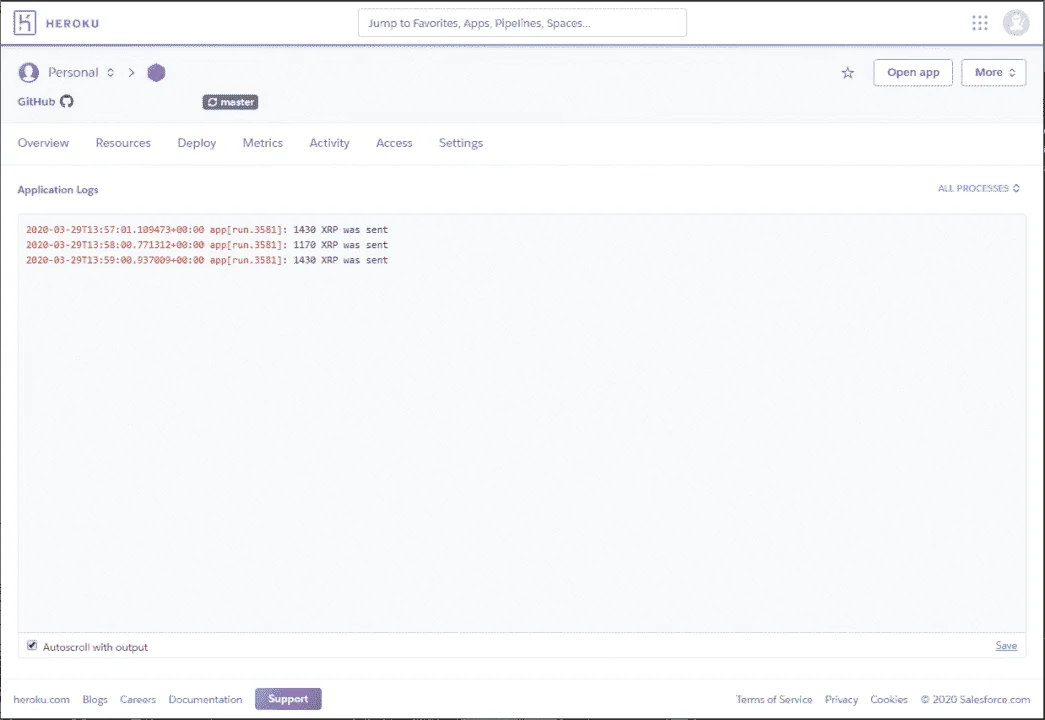Image resolution: width=1045 pixels, height=720 pixels.
Task: Favorite this app with the star icon
Action: pyautogui.click(x=848, y=73)
